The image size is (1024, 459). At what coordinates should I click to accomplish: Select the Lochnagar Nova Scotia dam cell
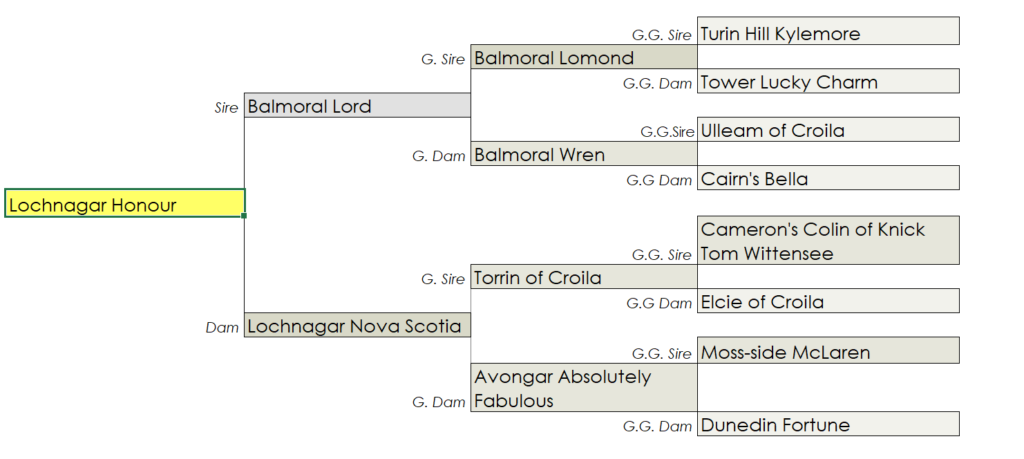357,325
